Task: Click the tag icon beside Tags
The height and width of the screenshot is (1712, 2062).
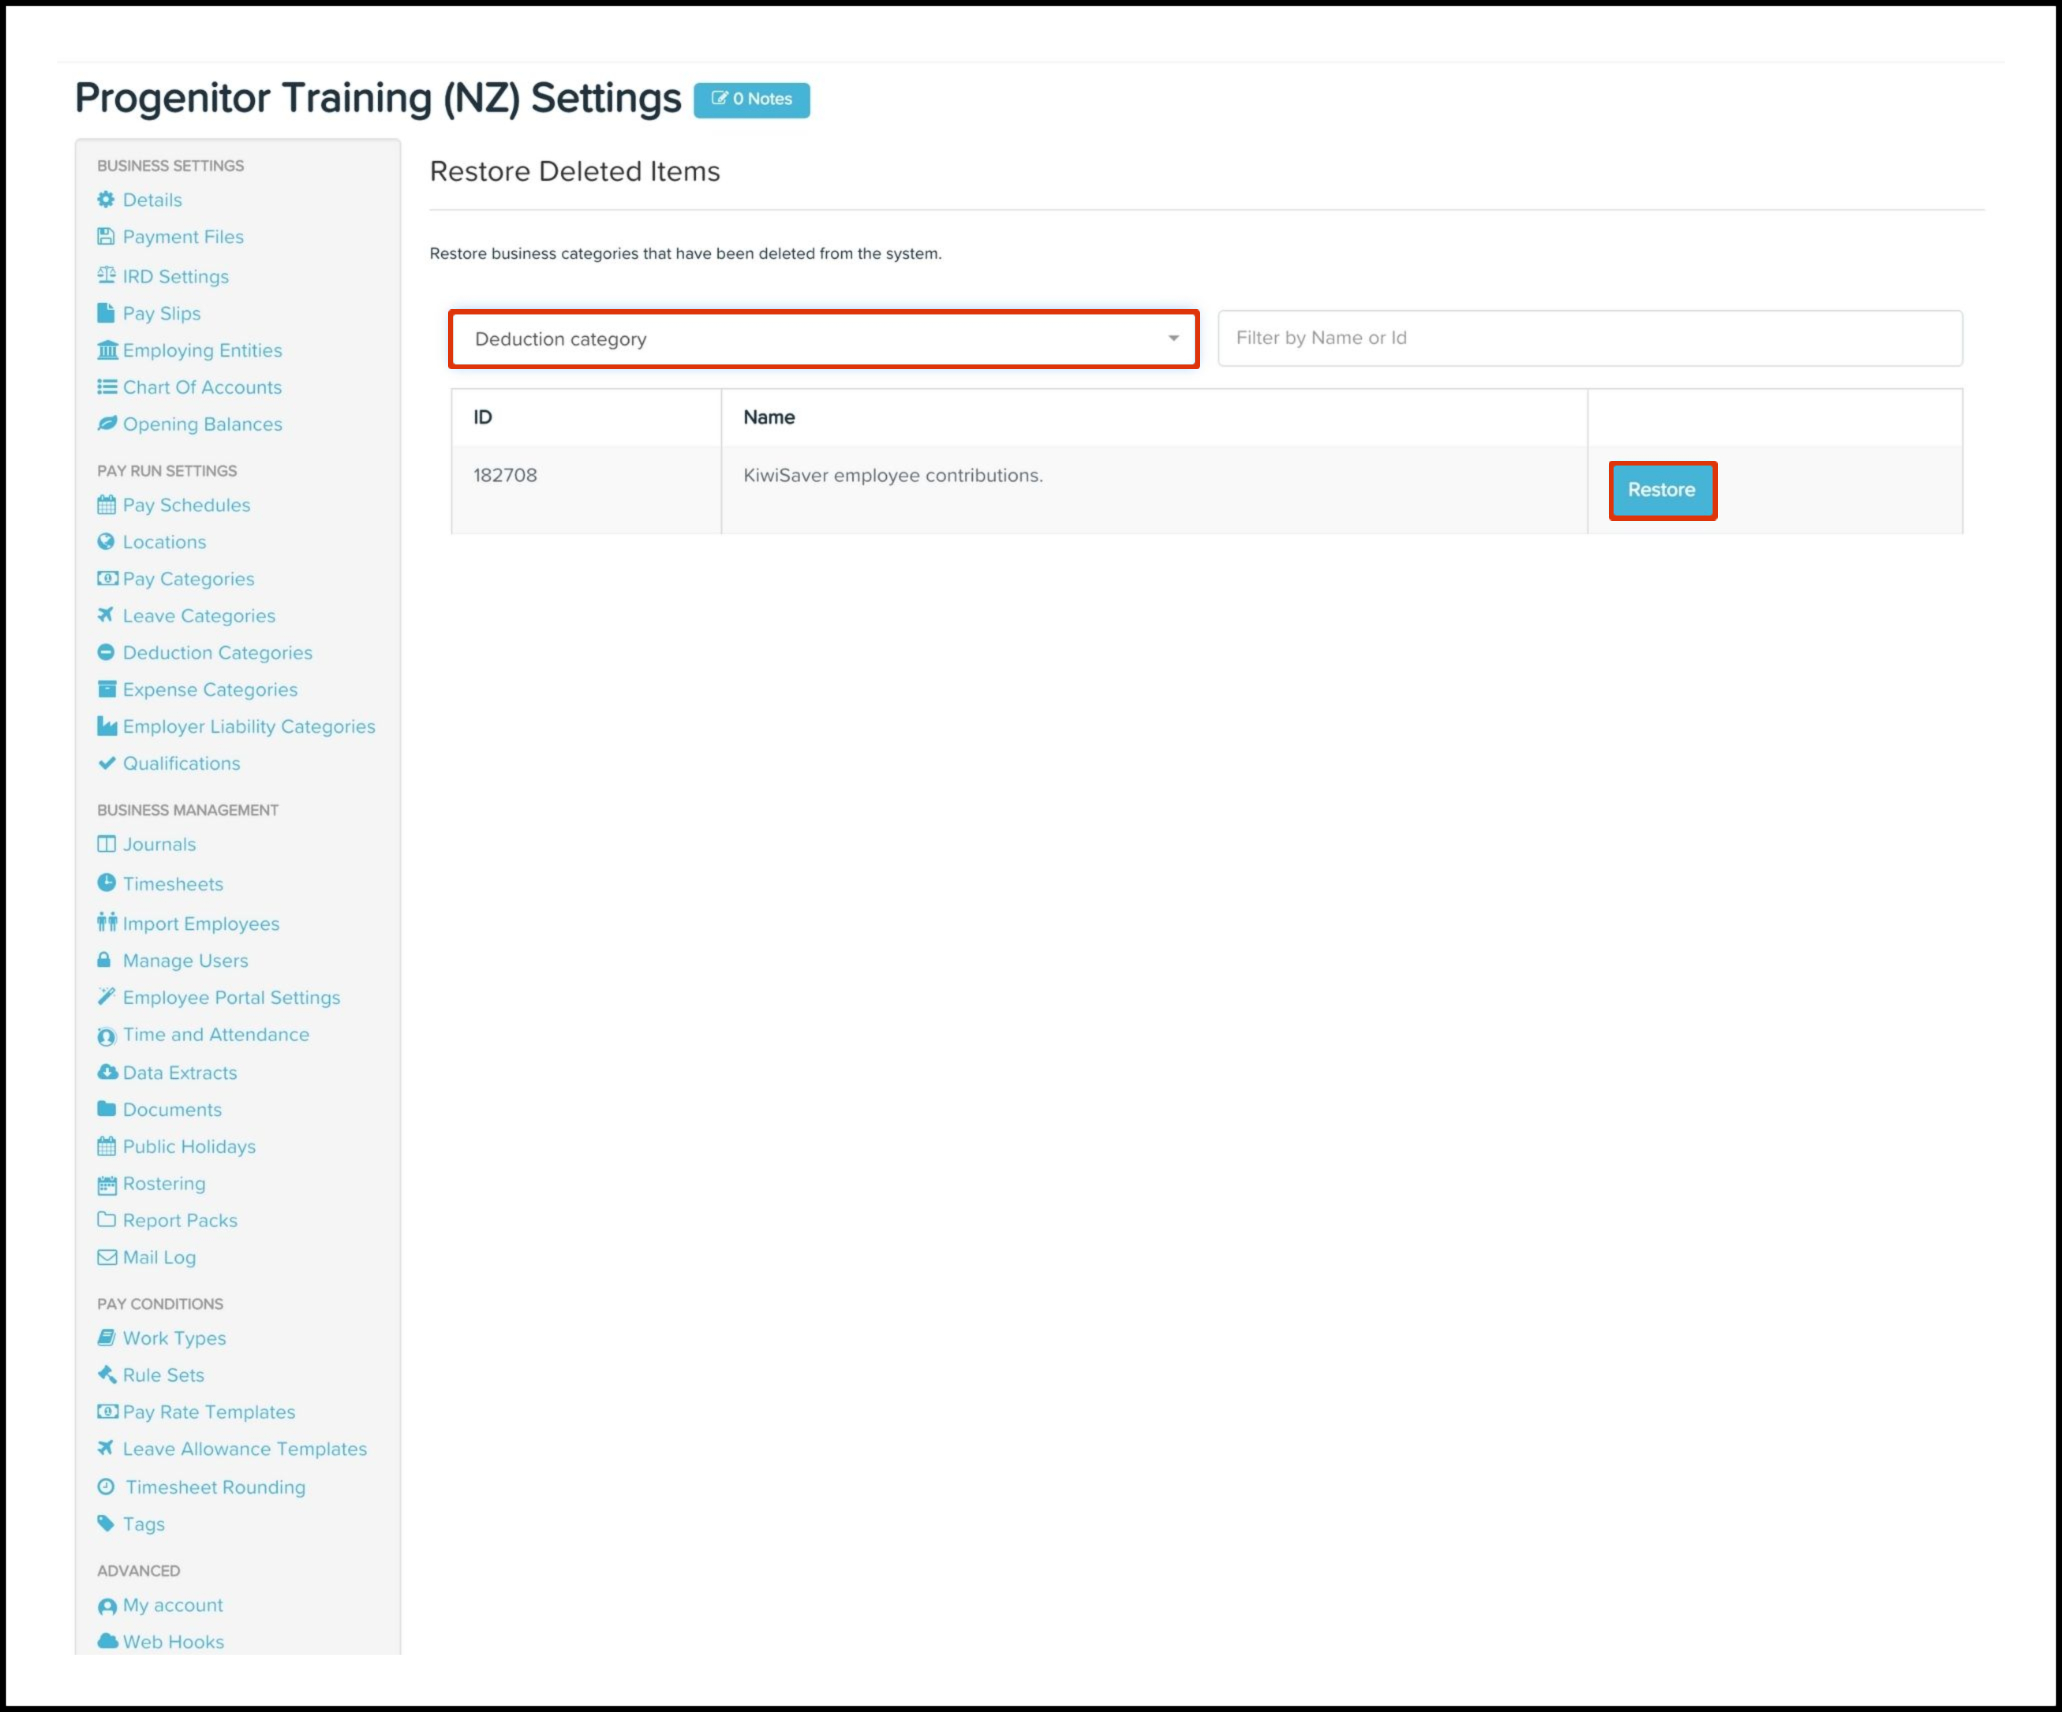Action: point(106,1524)
